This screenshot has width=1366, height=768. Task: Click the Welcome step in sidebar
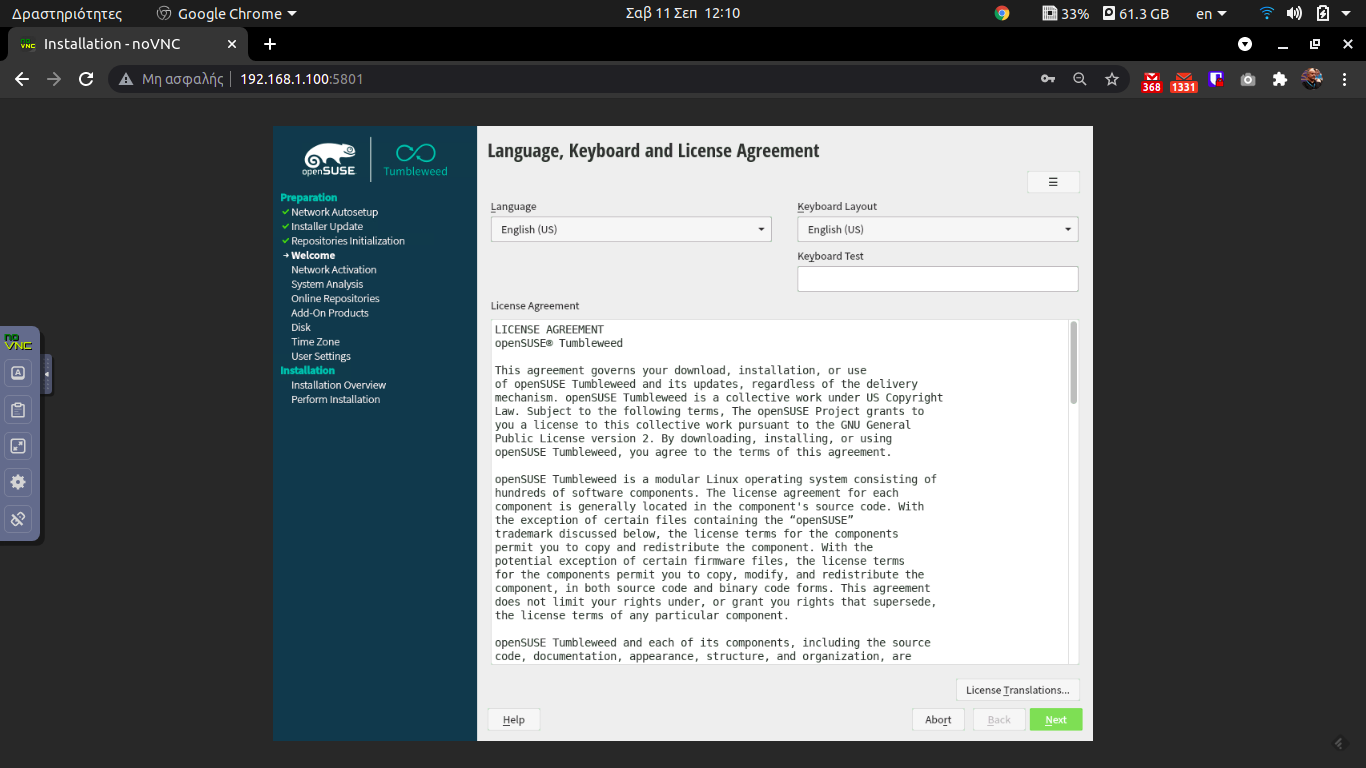point(313,256)
